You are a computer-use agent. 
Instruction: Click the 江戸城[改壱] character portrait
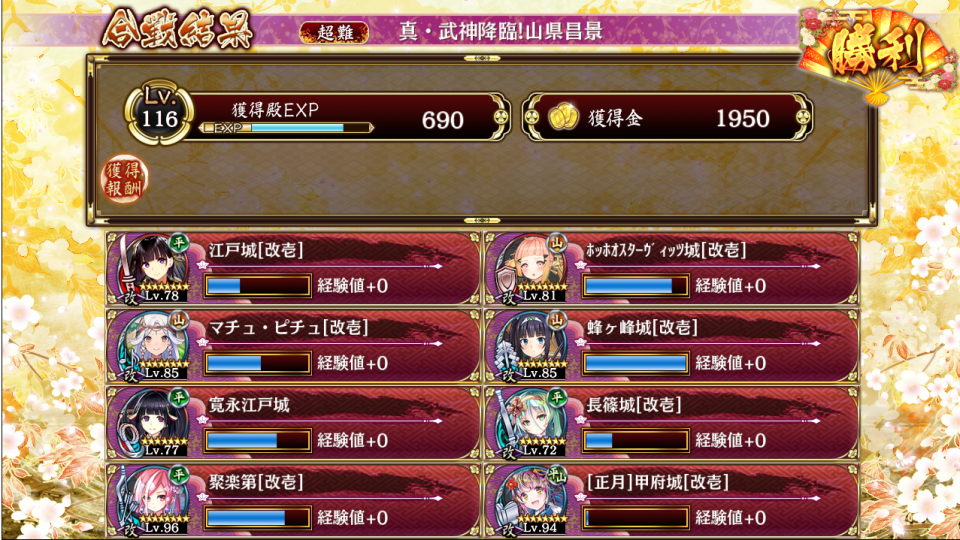pyautogui.click(x=153, y=268)
